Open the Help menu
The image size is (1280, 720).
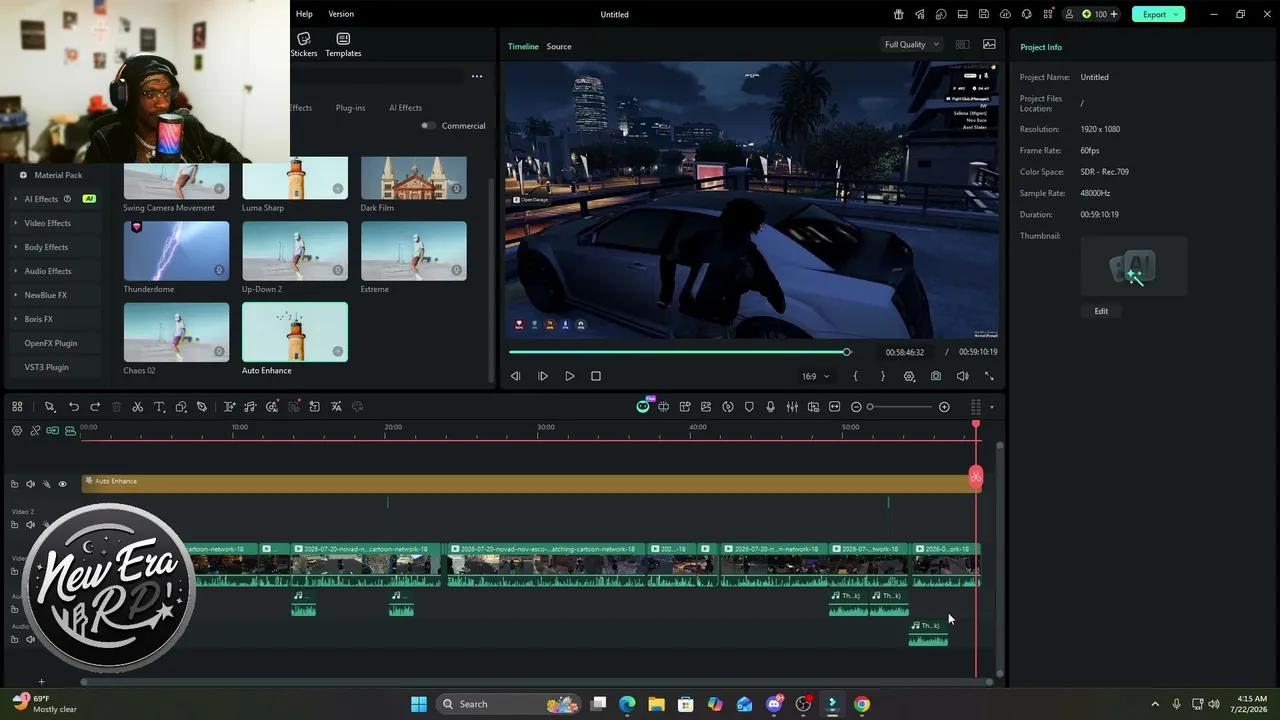(x=304, y=14)
